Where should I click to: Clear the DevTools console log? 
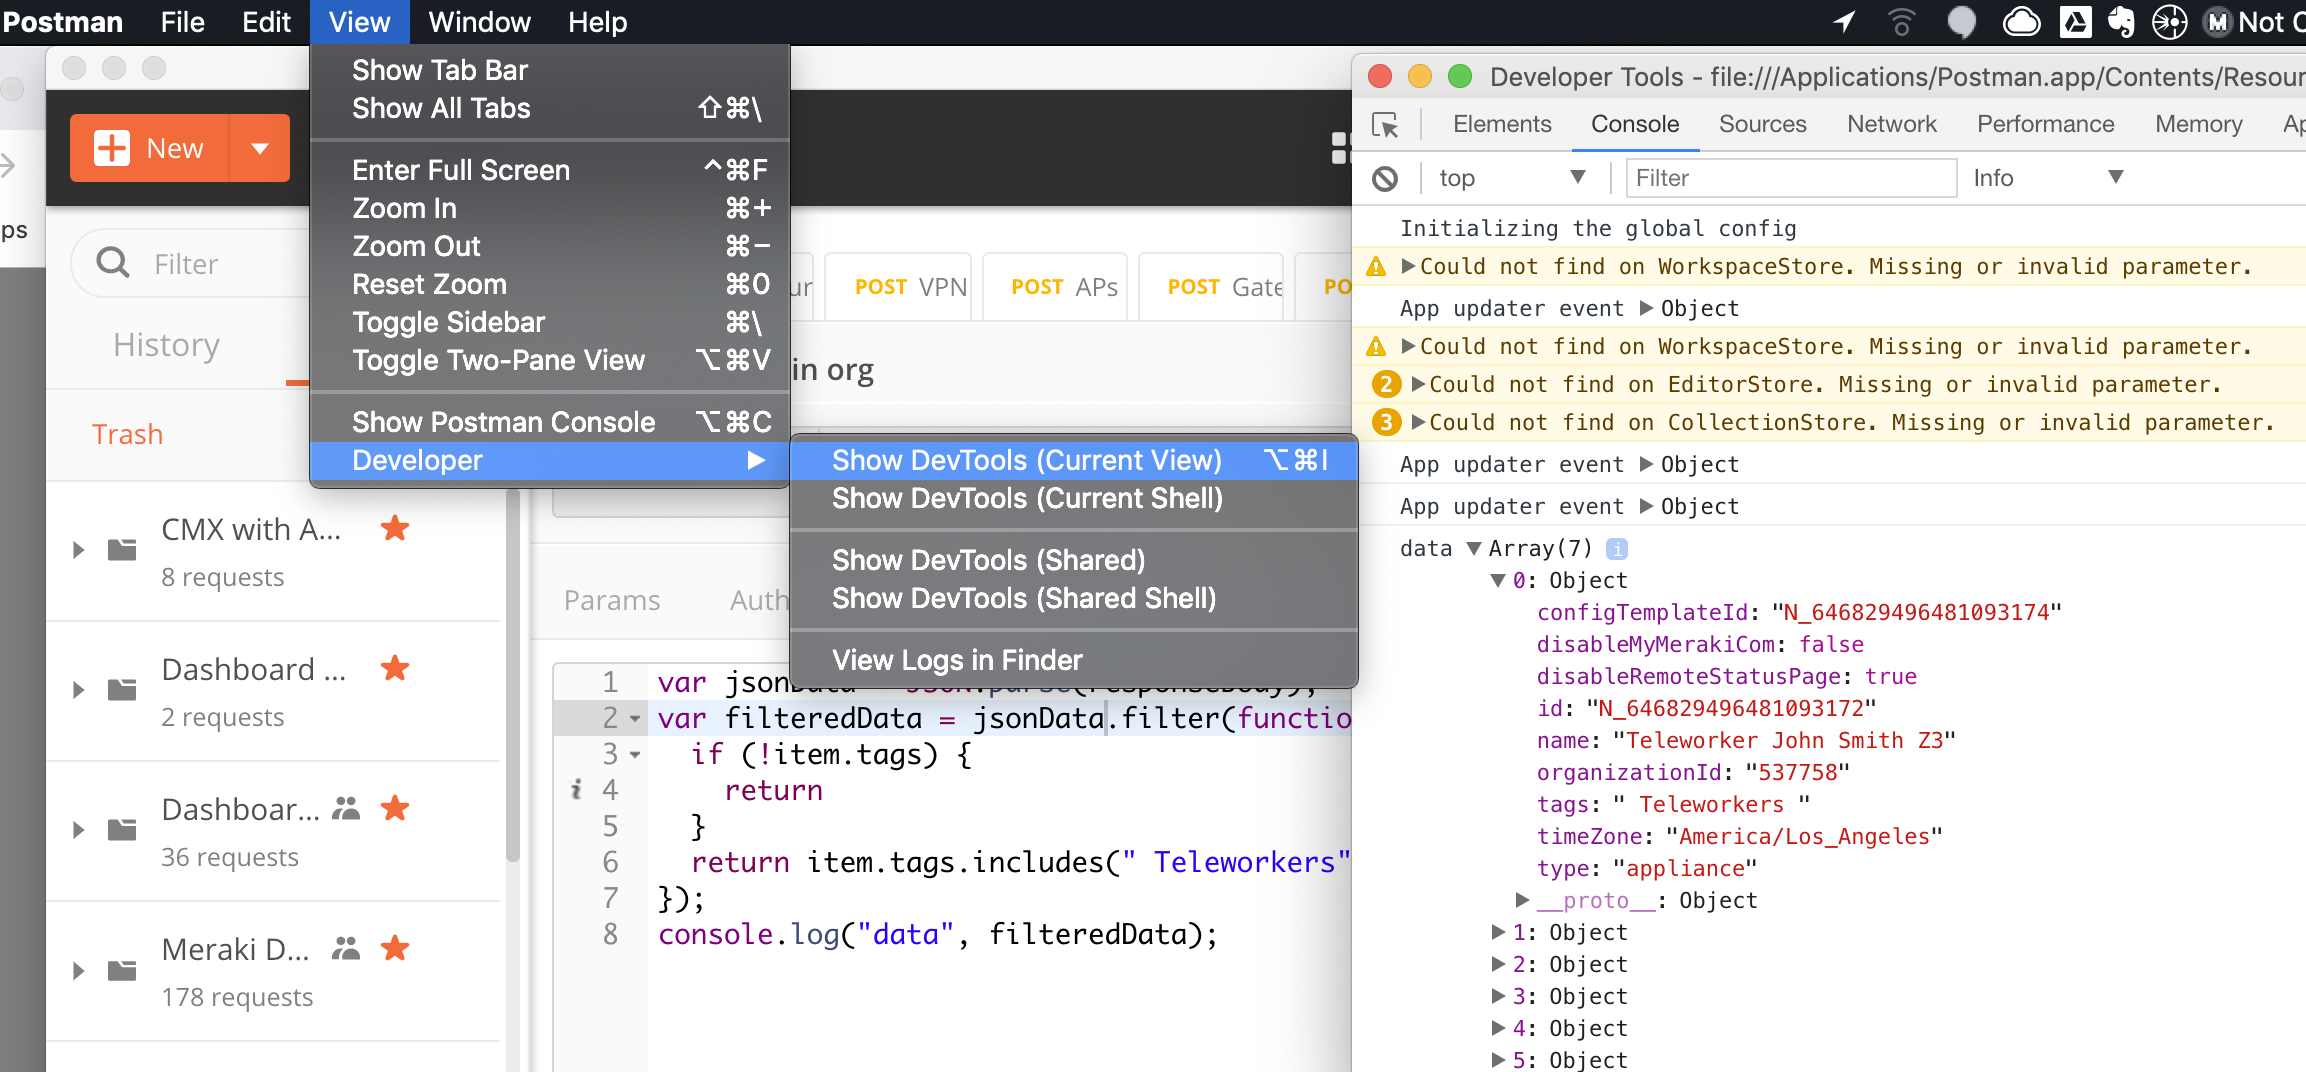(1386, 177)
